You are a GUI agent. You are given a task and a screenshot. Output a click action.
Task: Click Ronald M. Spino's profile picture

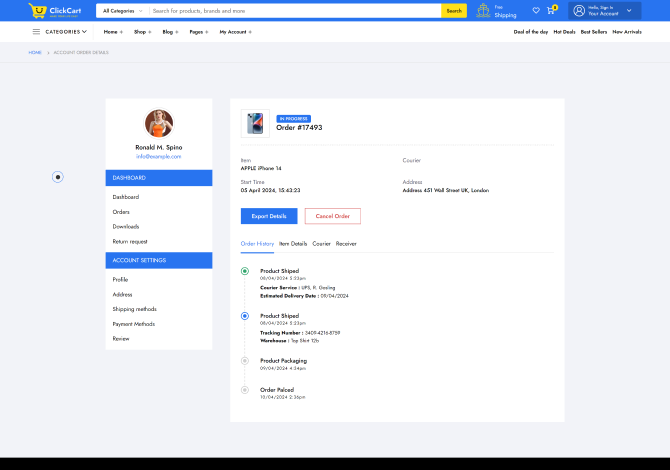(x=159, y=123)
